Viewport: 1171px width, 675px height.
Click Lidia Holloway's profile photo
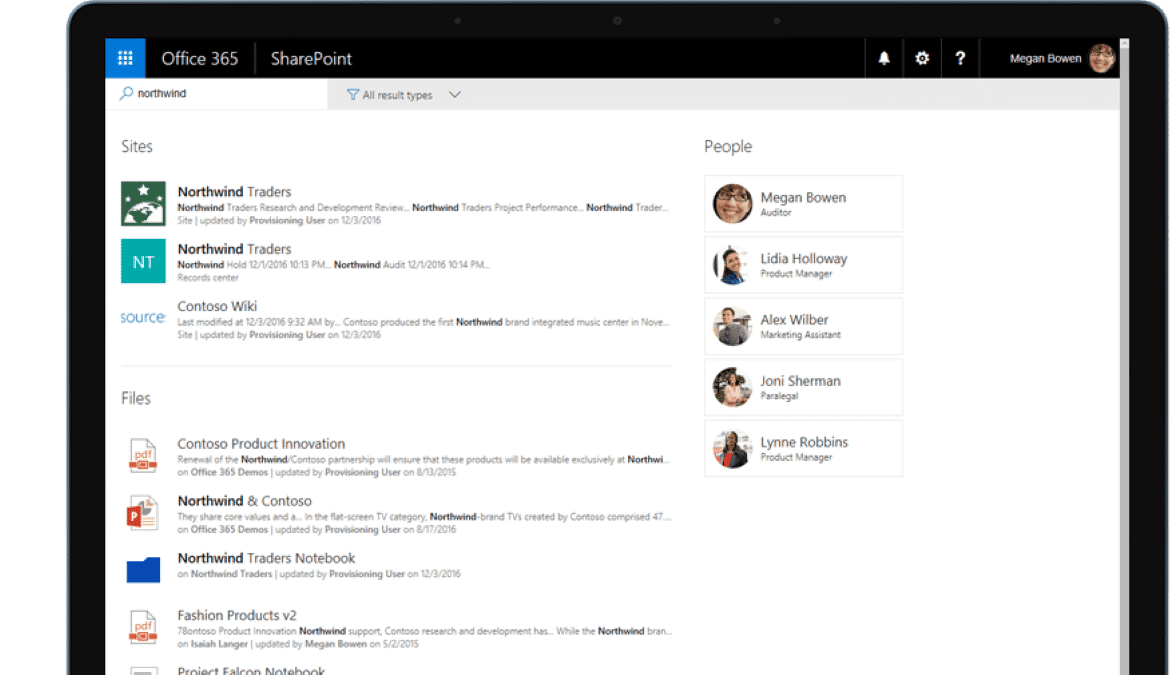coord(732,265)
